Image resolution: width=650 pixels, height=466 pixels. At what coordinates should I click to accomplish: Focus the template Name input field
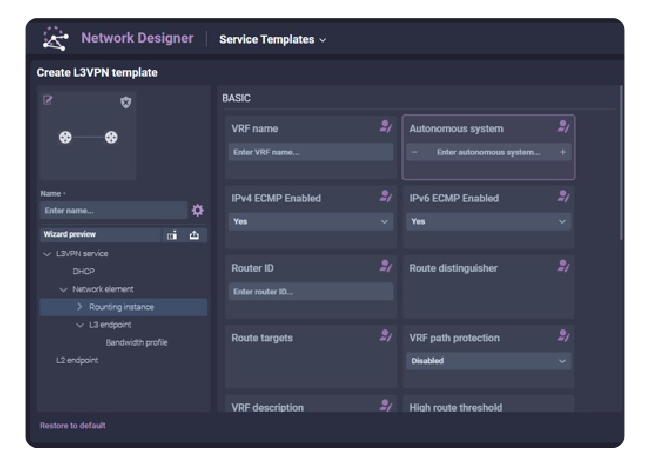[113, 210]
